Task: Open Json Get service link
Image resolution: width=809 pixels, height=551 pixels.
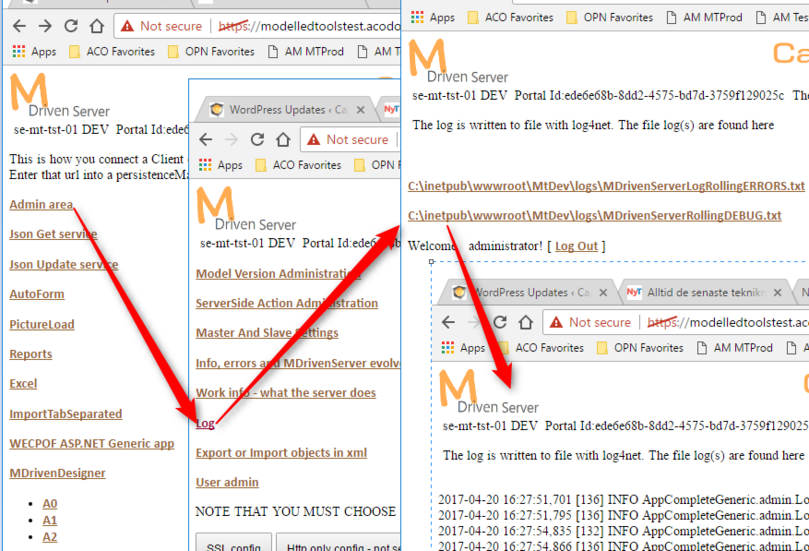Action: pos(53,234)
